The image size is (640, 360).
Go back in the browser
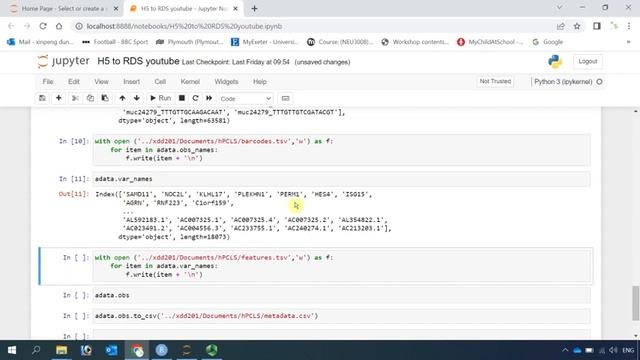pyautogui.click(x=11, y=26)
